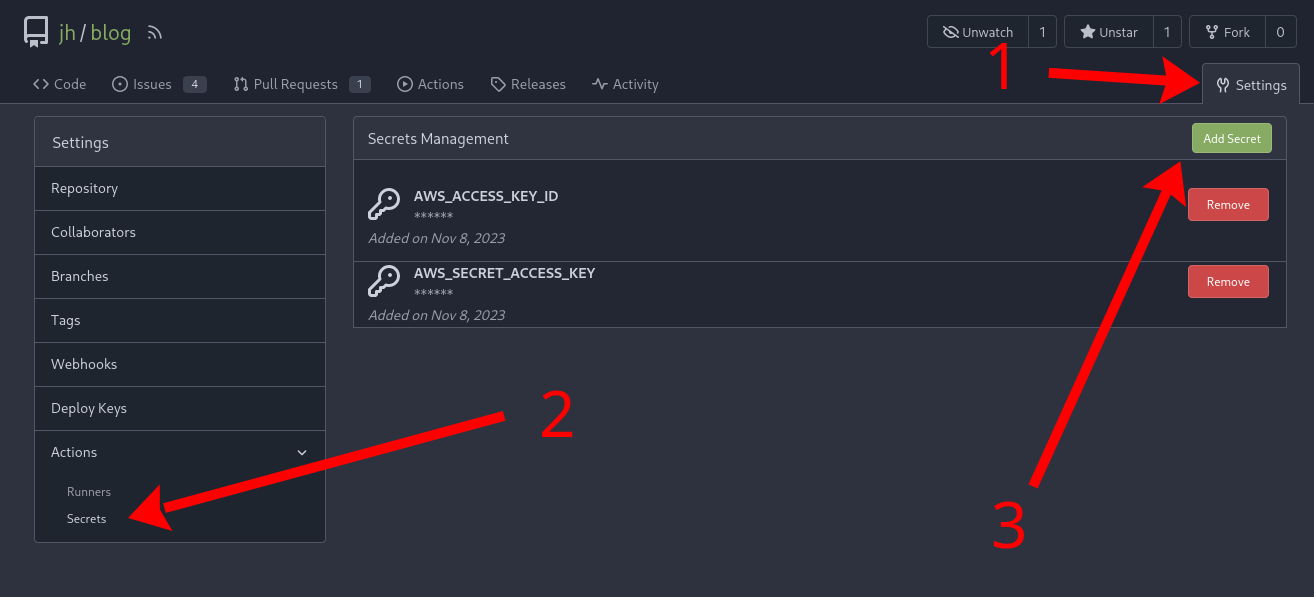This screenshot has height=597, width=1314.
Task: Open Runners under Actions settings
Action: tap(89, 492)
